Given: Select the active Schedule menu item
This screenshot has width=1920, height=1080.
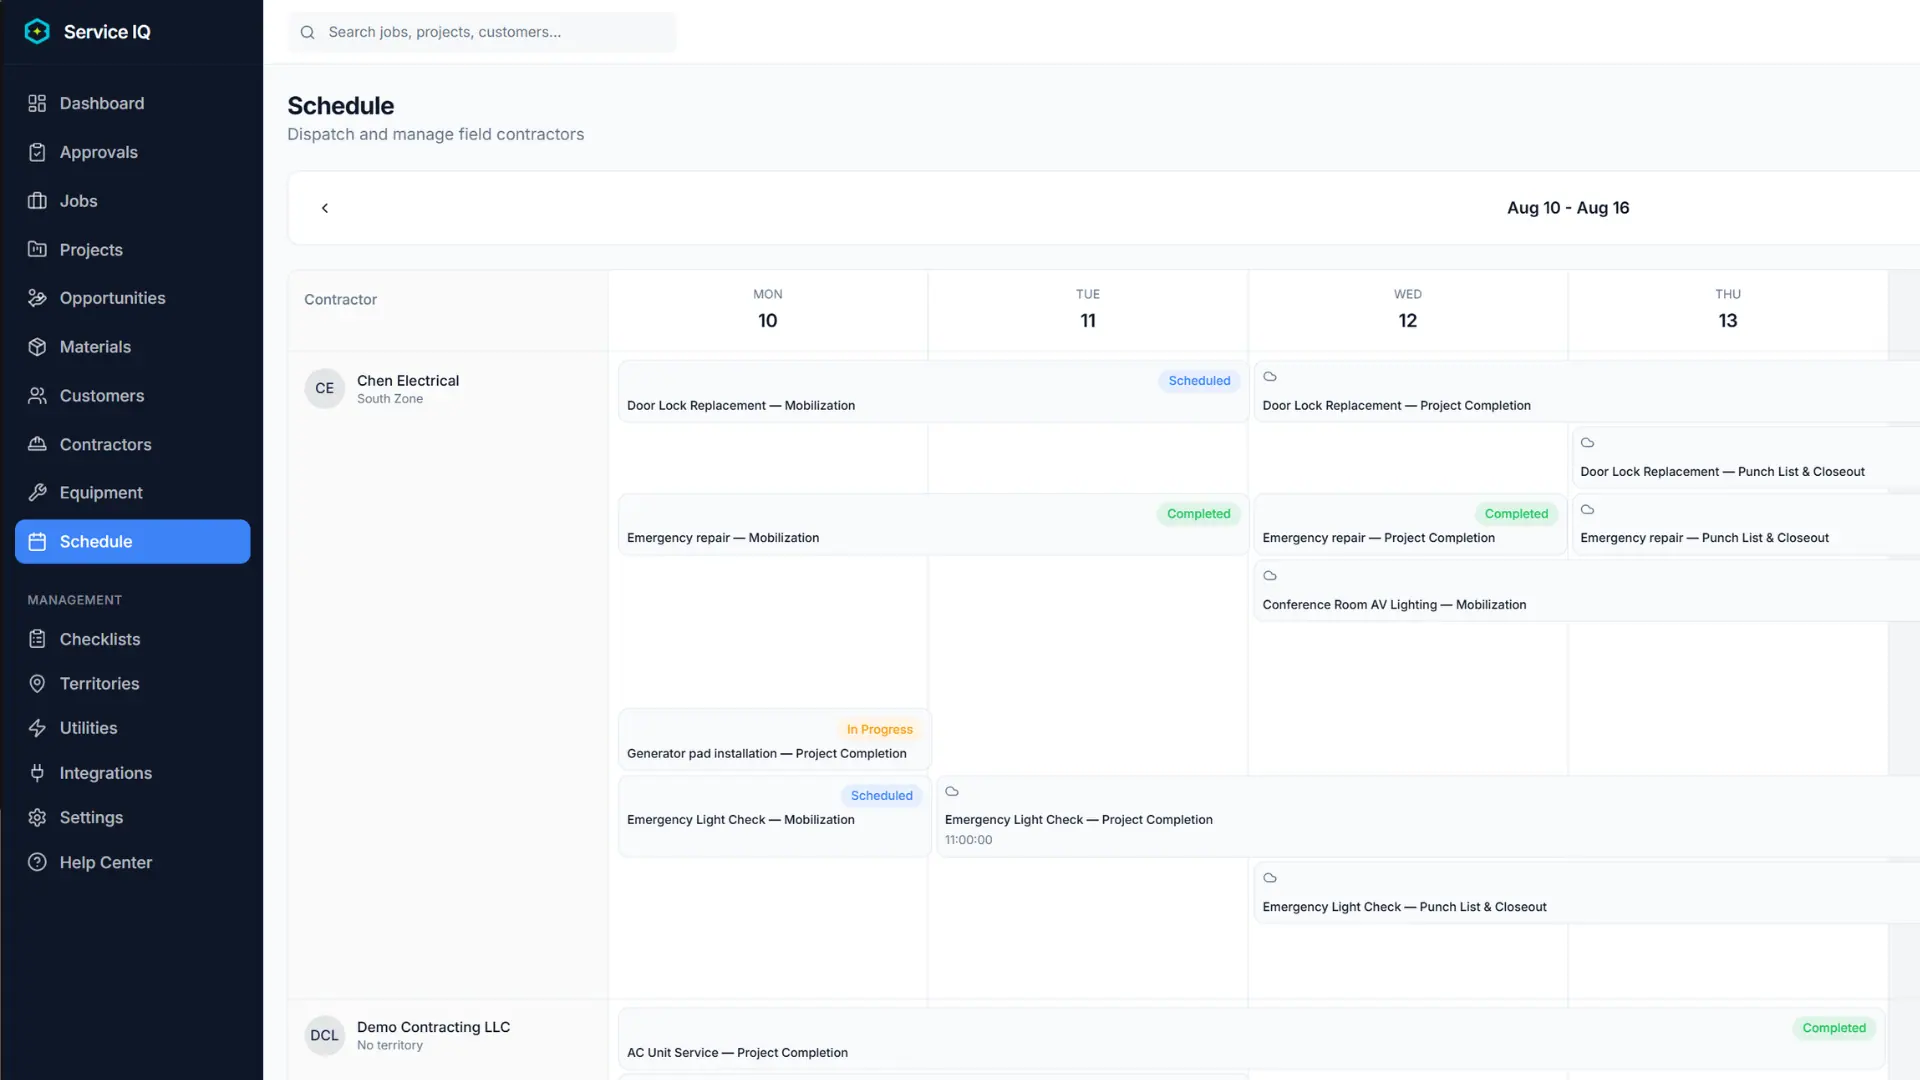Looking at the screenshot, I should click(x=132, y=541).
